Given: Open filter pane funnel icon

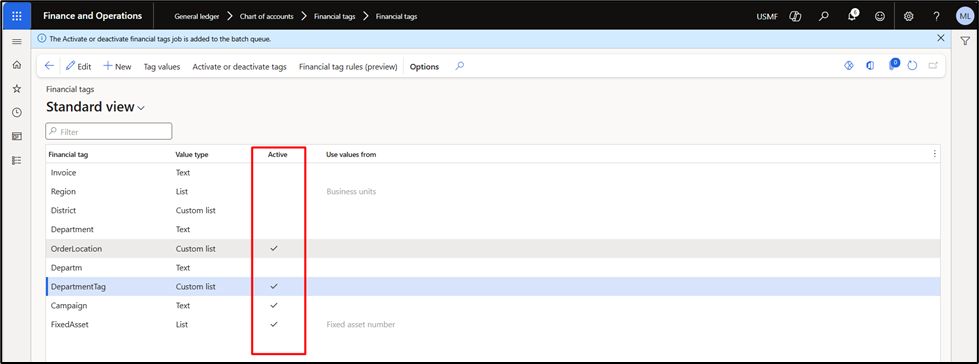Looking at the screenshot, I should pyautogui.click(x=965, y=41).
